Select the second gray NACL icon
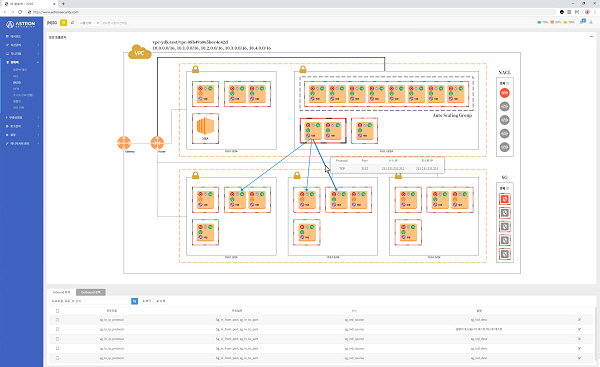 [x=505, y=106]
